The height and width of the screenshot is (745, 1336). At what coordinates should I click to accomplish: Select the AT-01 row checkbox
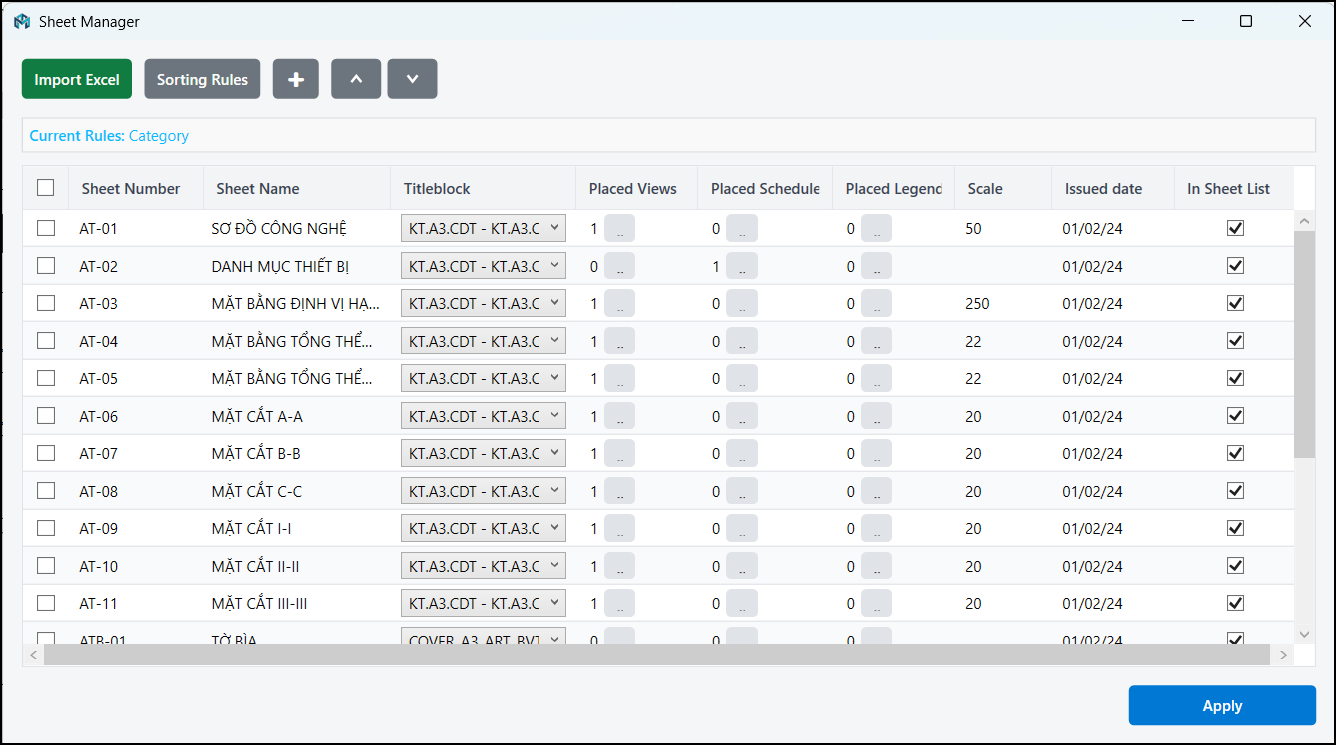(46, 228)
